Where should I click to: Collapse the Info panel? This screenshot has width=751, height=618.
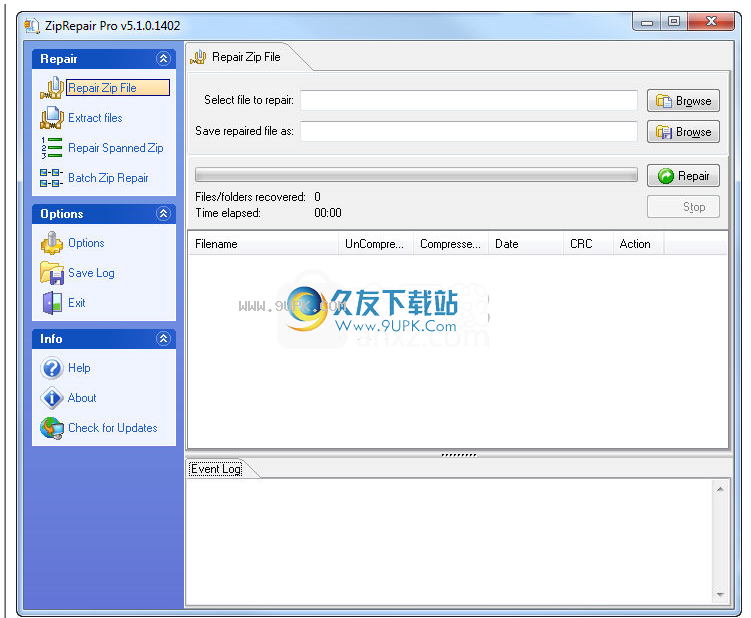[x=163, y=339]
